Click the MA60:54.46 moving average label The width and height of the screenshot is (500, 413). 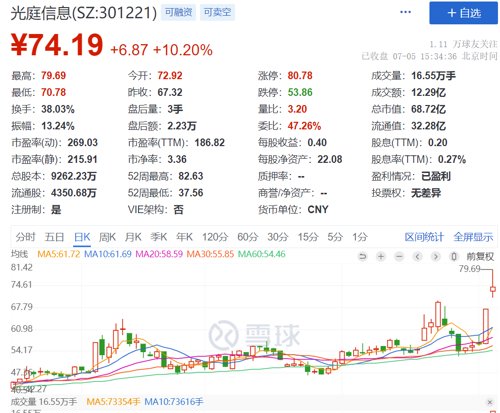click(x=261, y=254)
